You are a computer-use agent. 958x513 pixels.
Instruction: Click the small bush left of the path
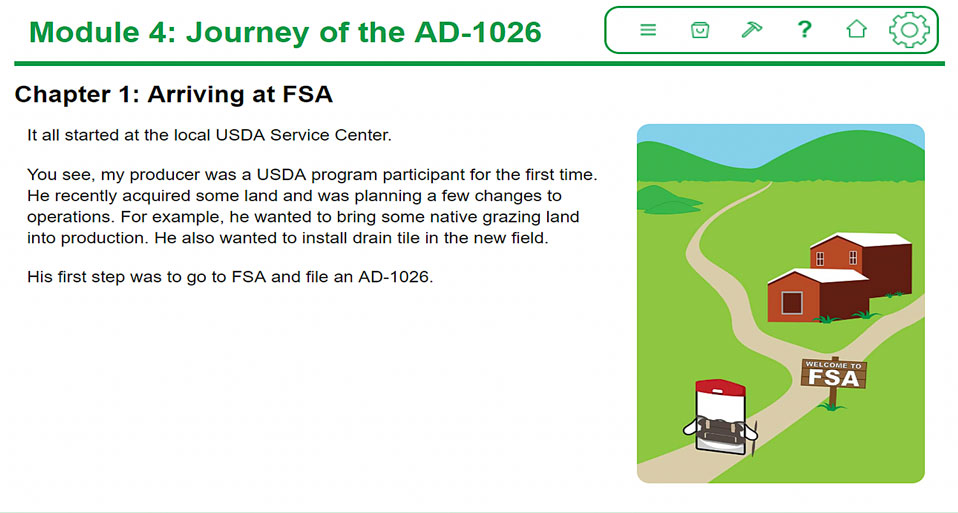666,200
